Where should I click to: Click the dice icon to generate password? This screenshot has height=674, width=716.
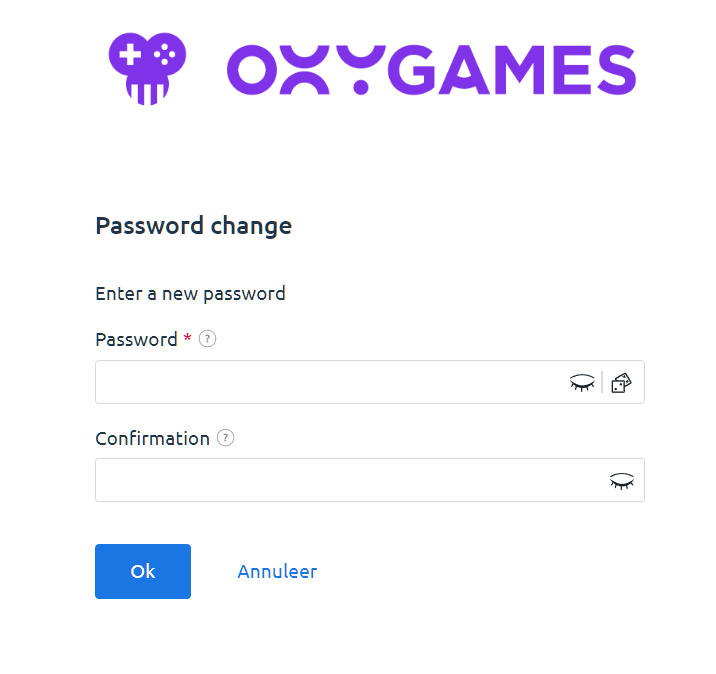pos(622,382)
